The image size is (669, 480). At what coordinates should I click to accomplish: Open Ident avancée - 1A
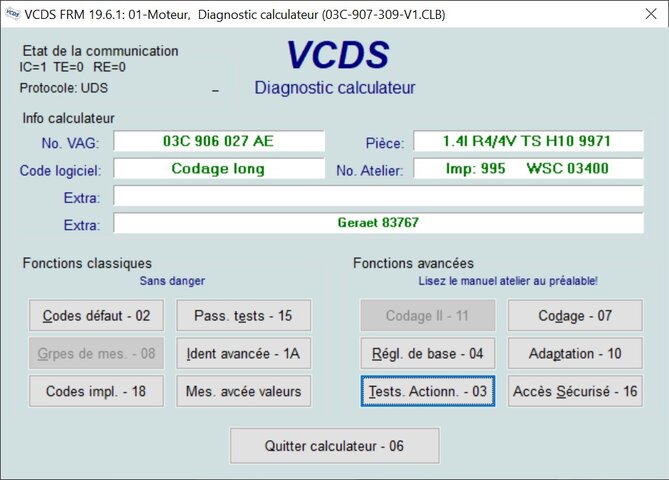[244, 353]
